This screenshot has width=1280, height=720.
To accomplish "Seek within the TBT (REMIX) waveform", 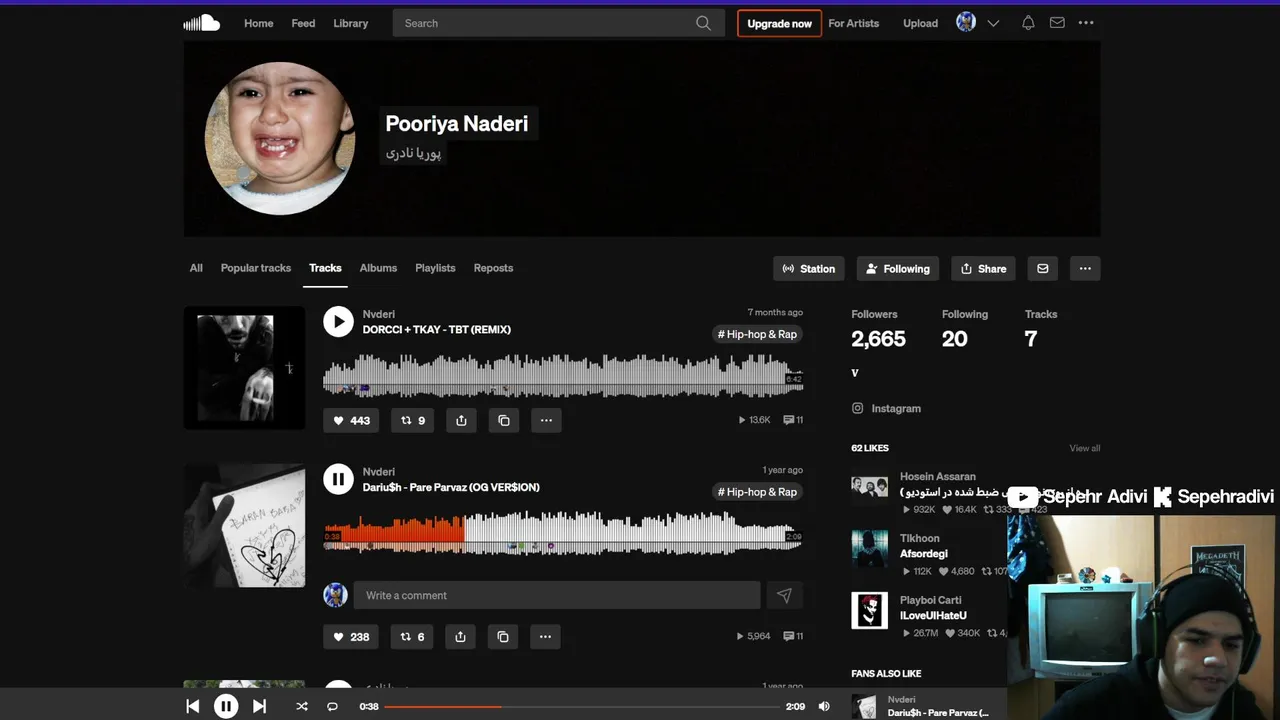I will click(x=563, y=376).
